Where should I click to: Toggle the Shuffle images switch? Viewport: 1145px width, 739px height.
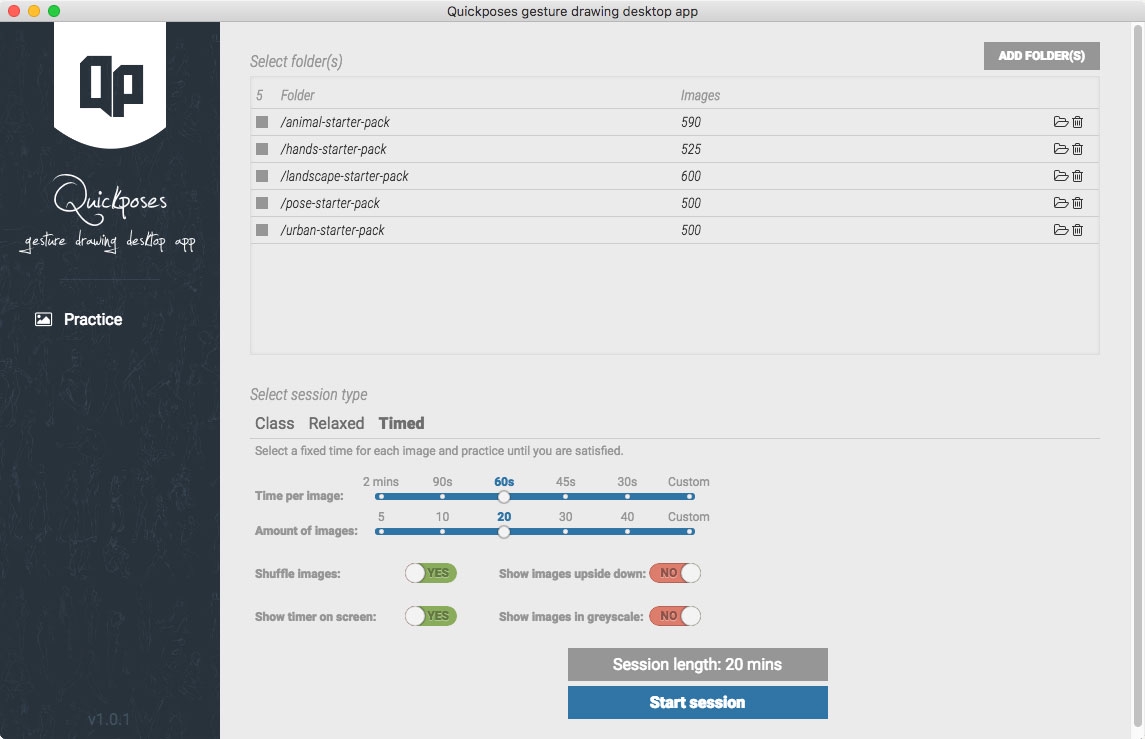coord(430,573)
